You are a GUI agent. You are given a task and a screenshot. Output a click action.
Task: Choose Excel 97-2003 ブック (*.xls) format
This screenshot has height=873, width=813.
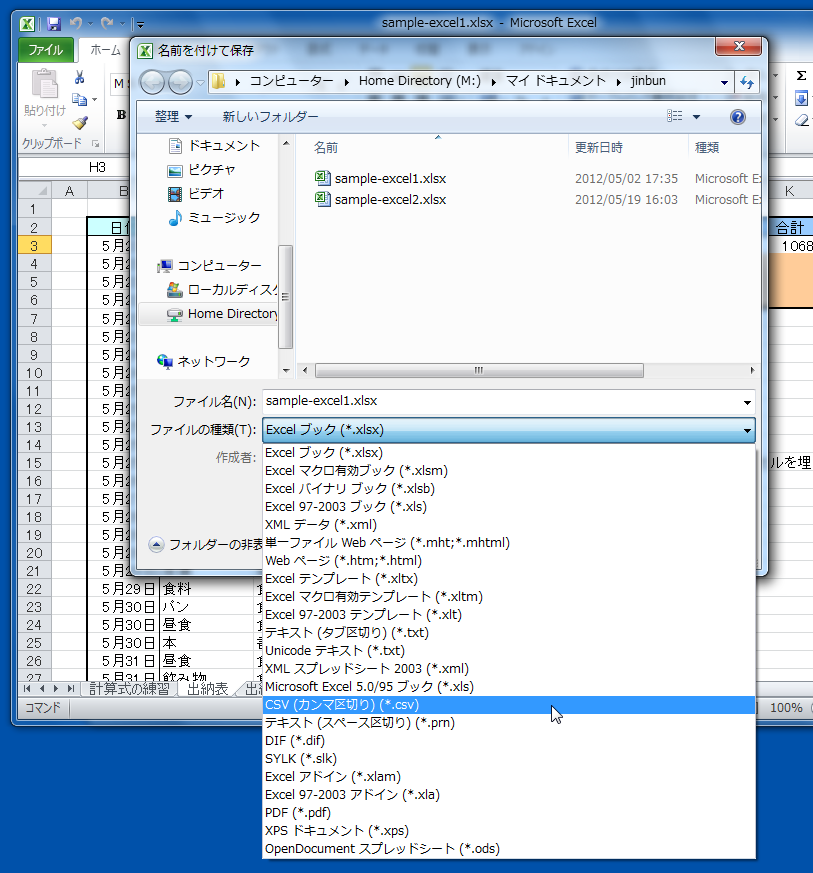coord(509,507)
